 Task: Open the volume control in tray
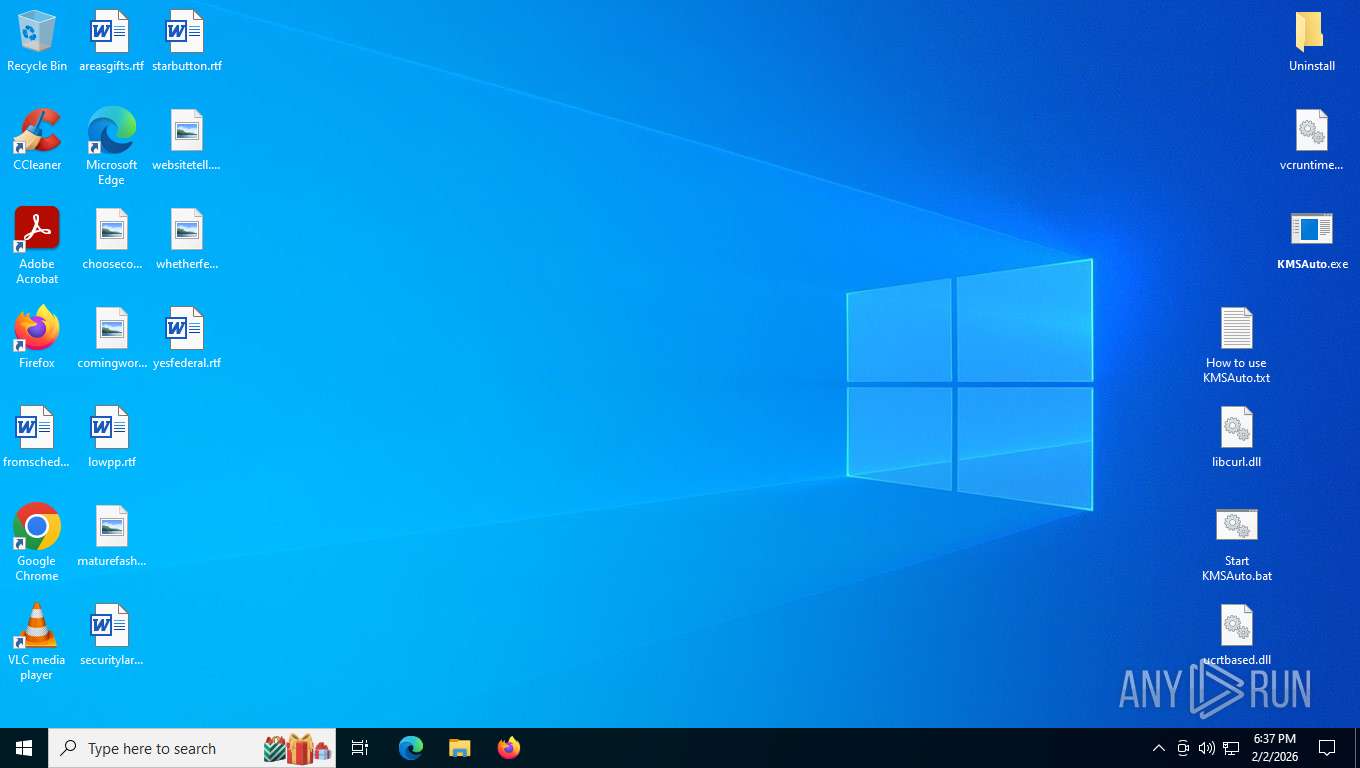coord(1207,748)
